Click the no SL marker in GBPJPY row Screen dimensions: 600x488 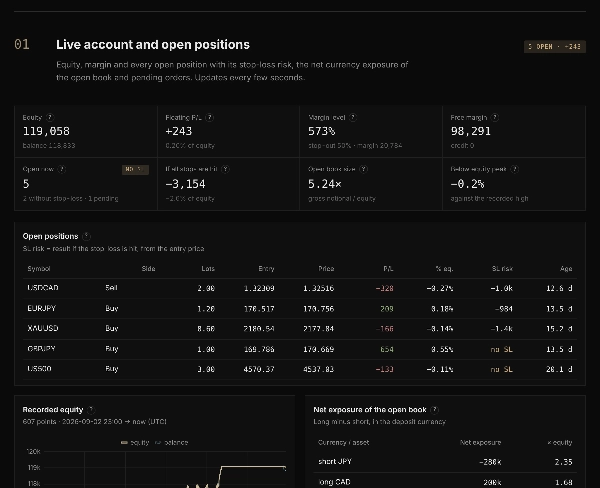pyautogui.click(x=502, y=349)
